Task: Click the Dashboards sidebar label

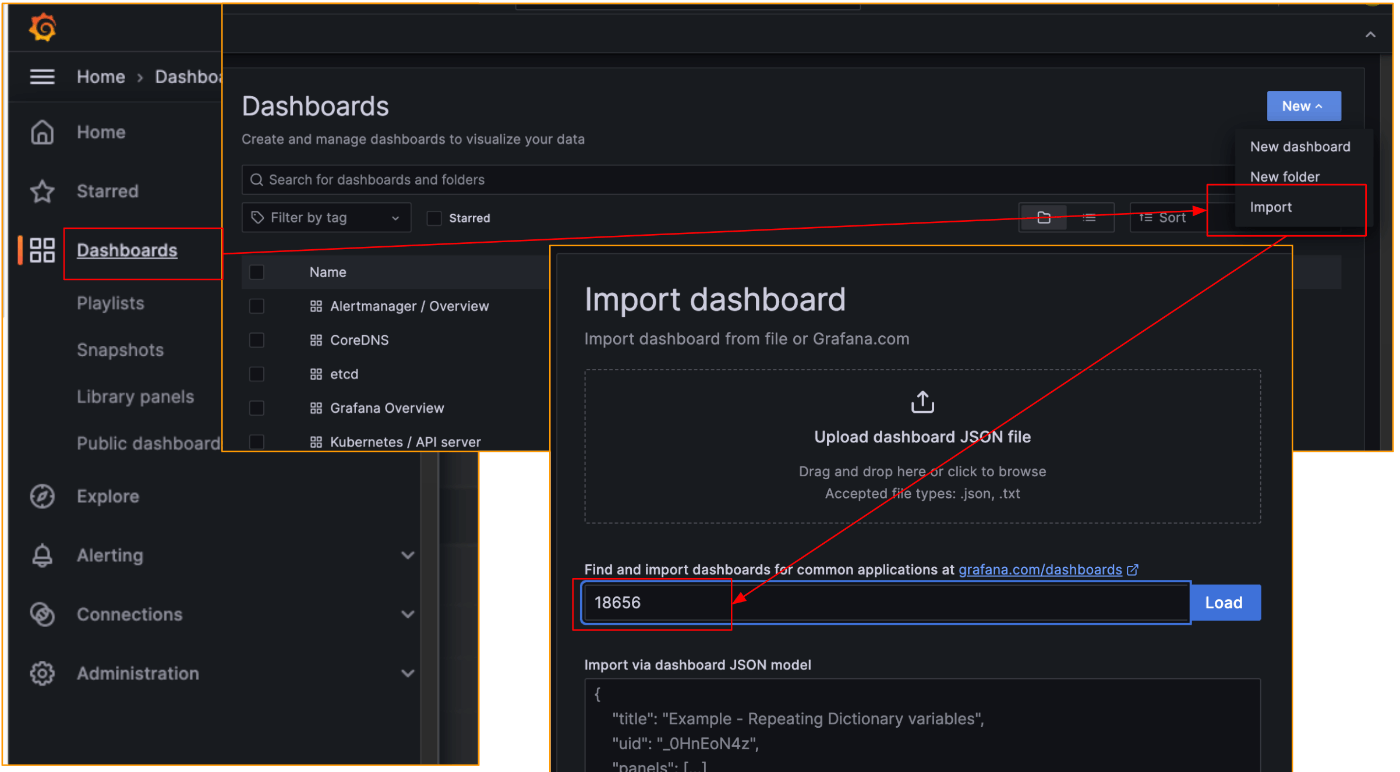Action: (127, 250)
